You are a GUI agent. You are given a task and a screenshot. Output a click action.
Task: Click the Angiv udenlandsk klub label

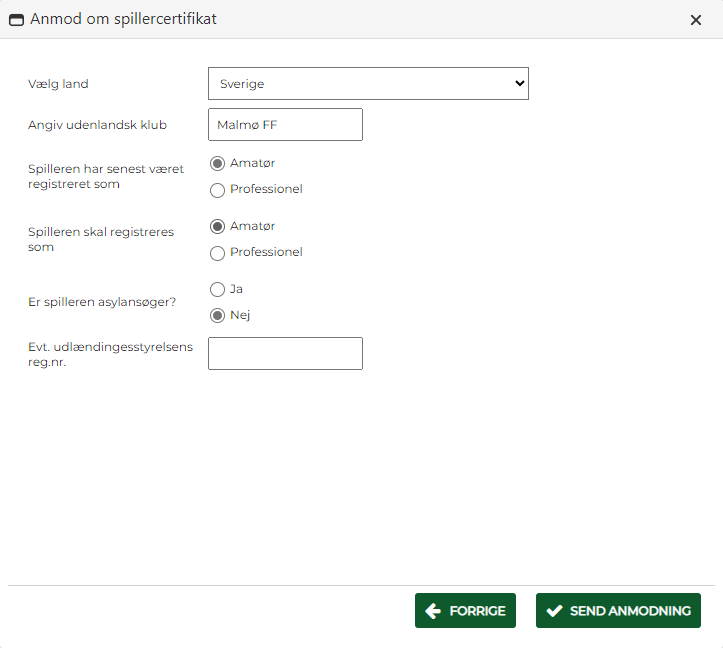pos(97,125)
